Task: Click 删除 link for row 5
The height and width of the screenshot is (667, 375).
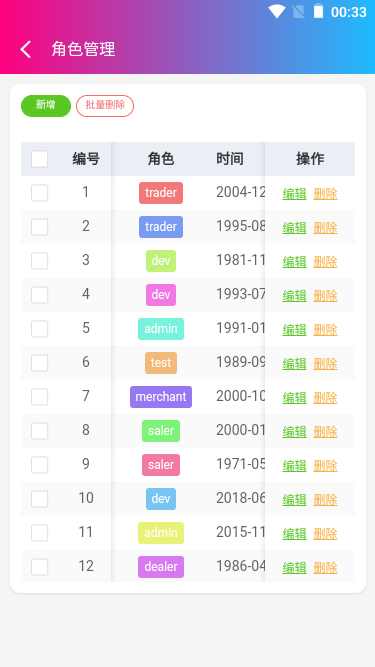Action: coord(326,330)
